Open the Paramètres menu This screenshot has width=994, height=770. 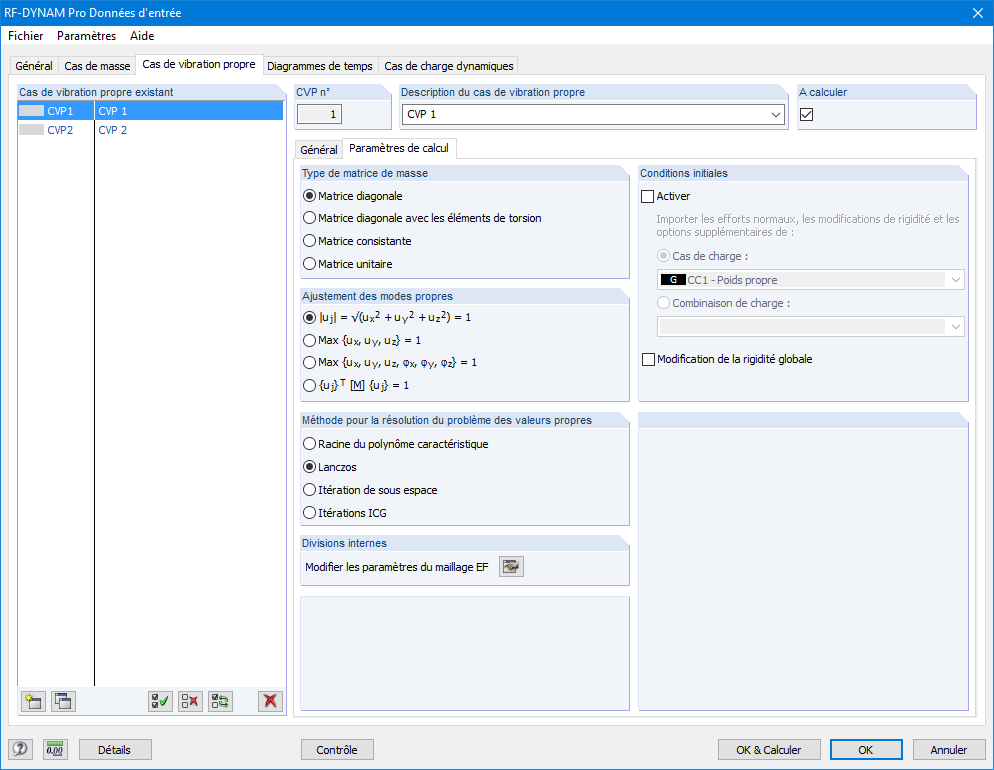86,35
